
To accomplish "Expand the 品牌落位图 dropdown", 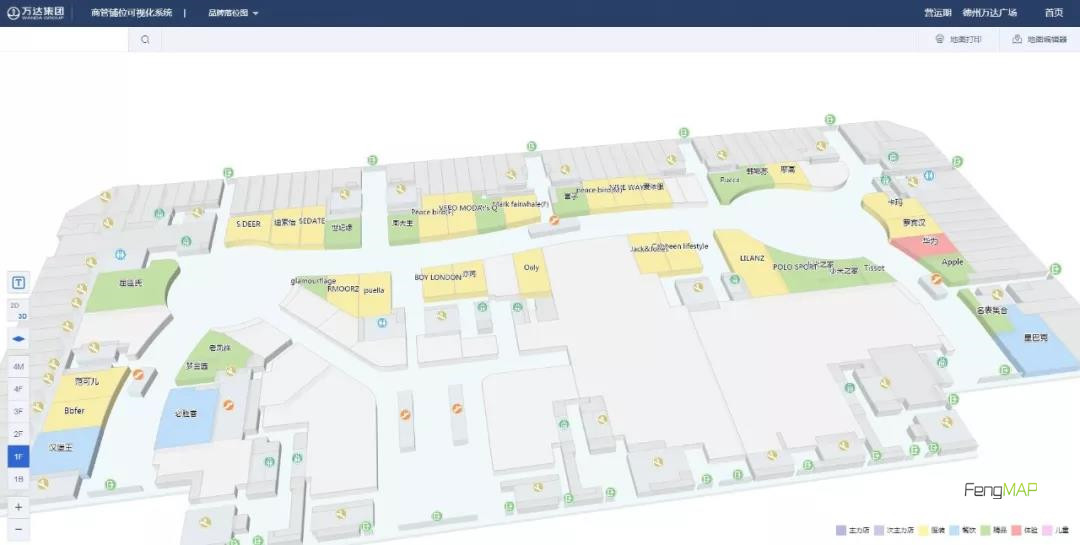I will [x=233, y=13].
